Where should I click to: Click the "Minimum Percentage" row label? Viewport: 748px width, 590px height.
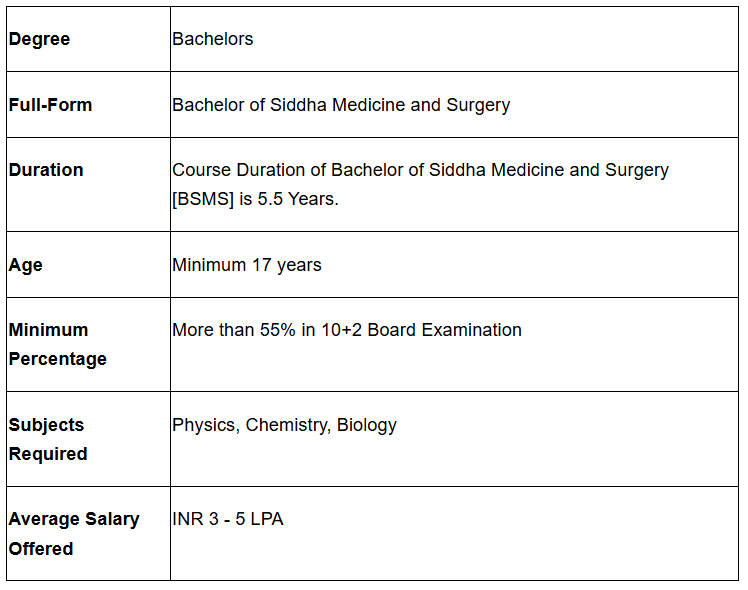57,344
